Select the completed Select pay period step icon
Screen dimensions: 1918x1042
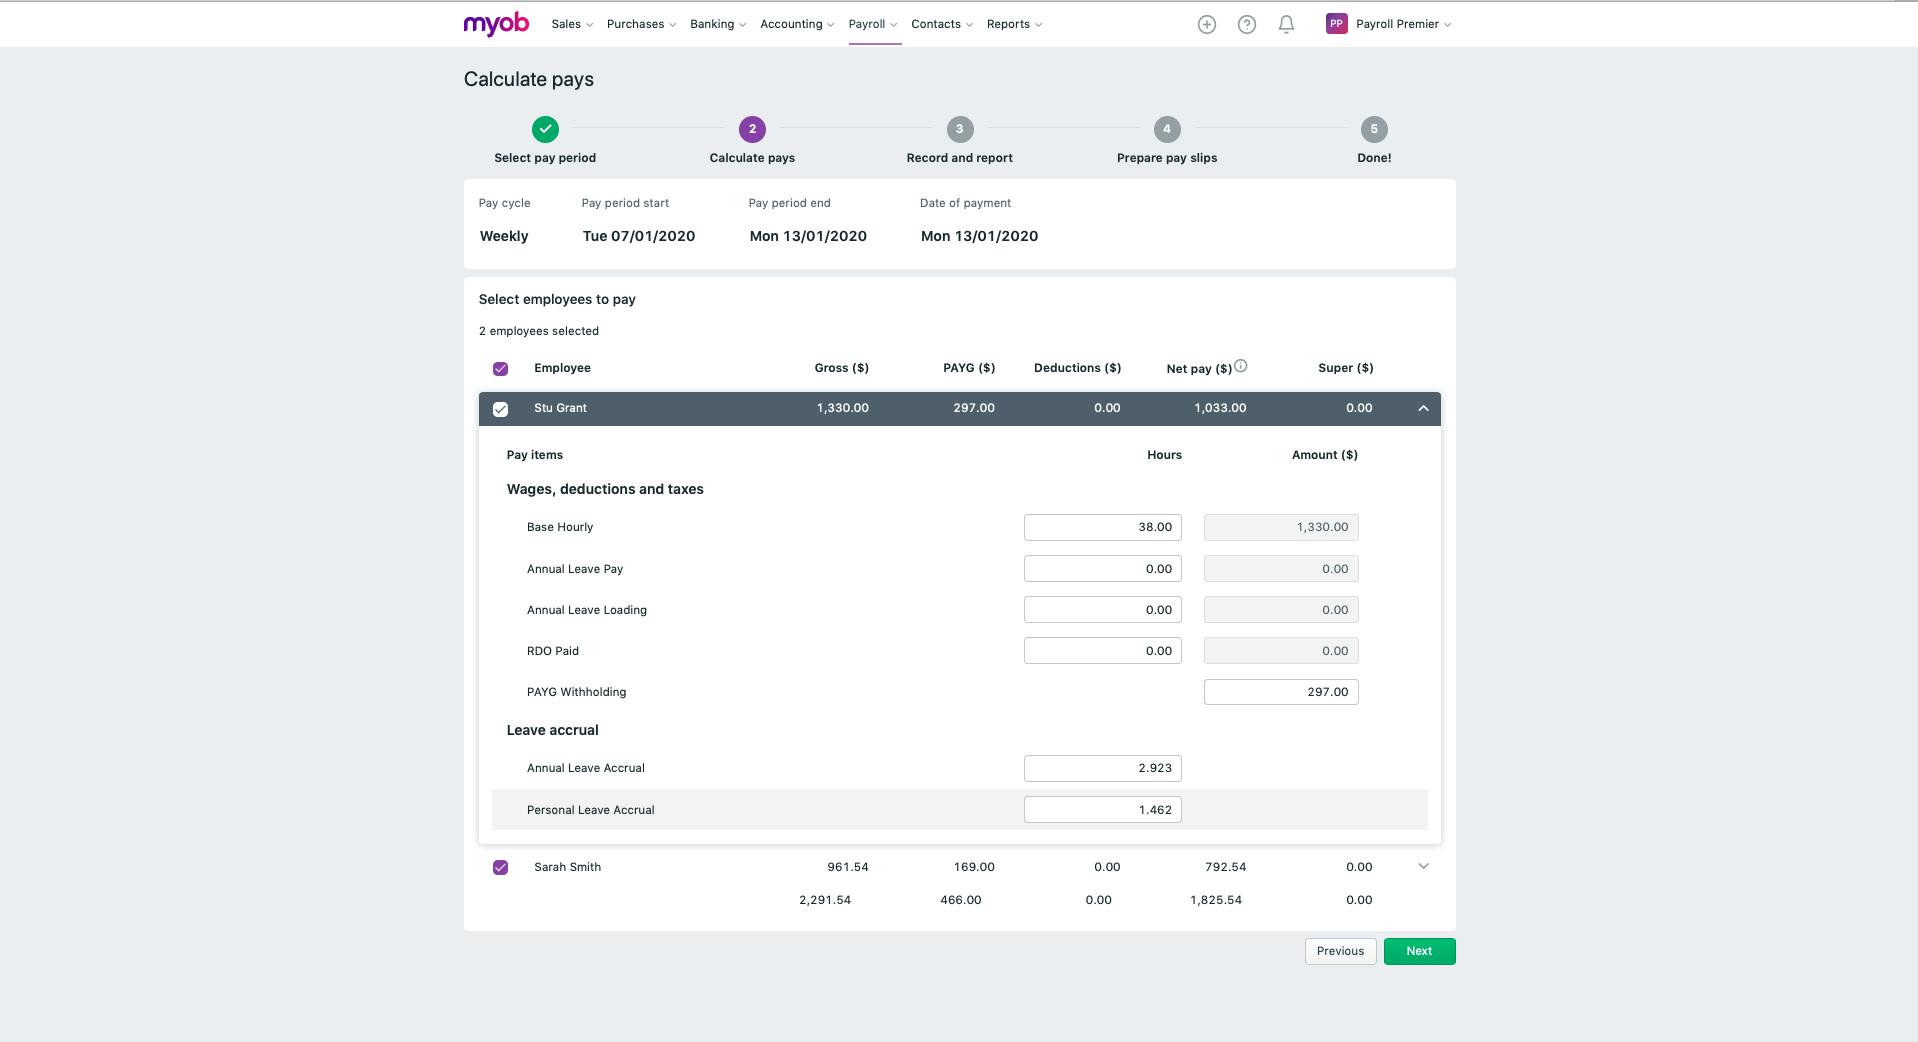[x=544, y=128]
